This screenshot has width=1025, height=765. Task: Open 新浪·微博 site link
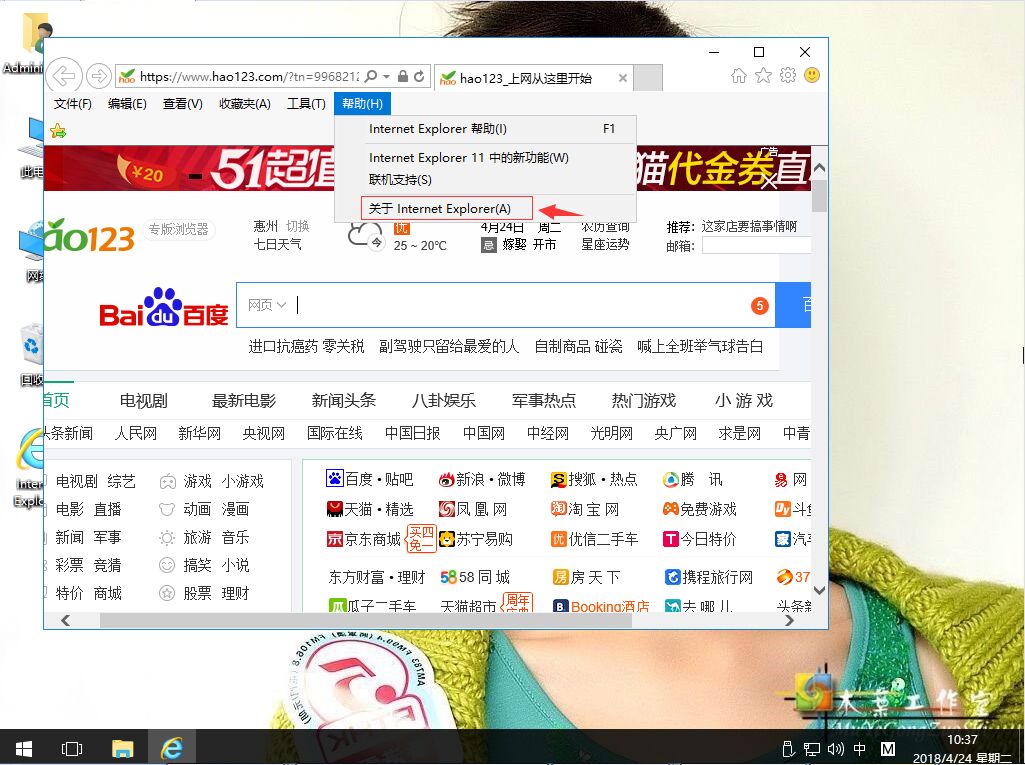click(x=482, y=479)
